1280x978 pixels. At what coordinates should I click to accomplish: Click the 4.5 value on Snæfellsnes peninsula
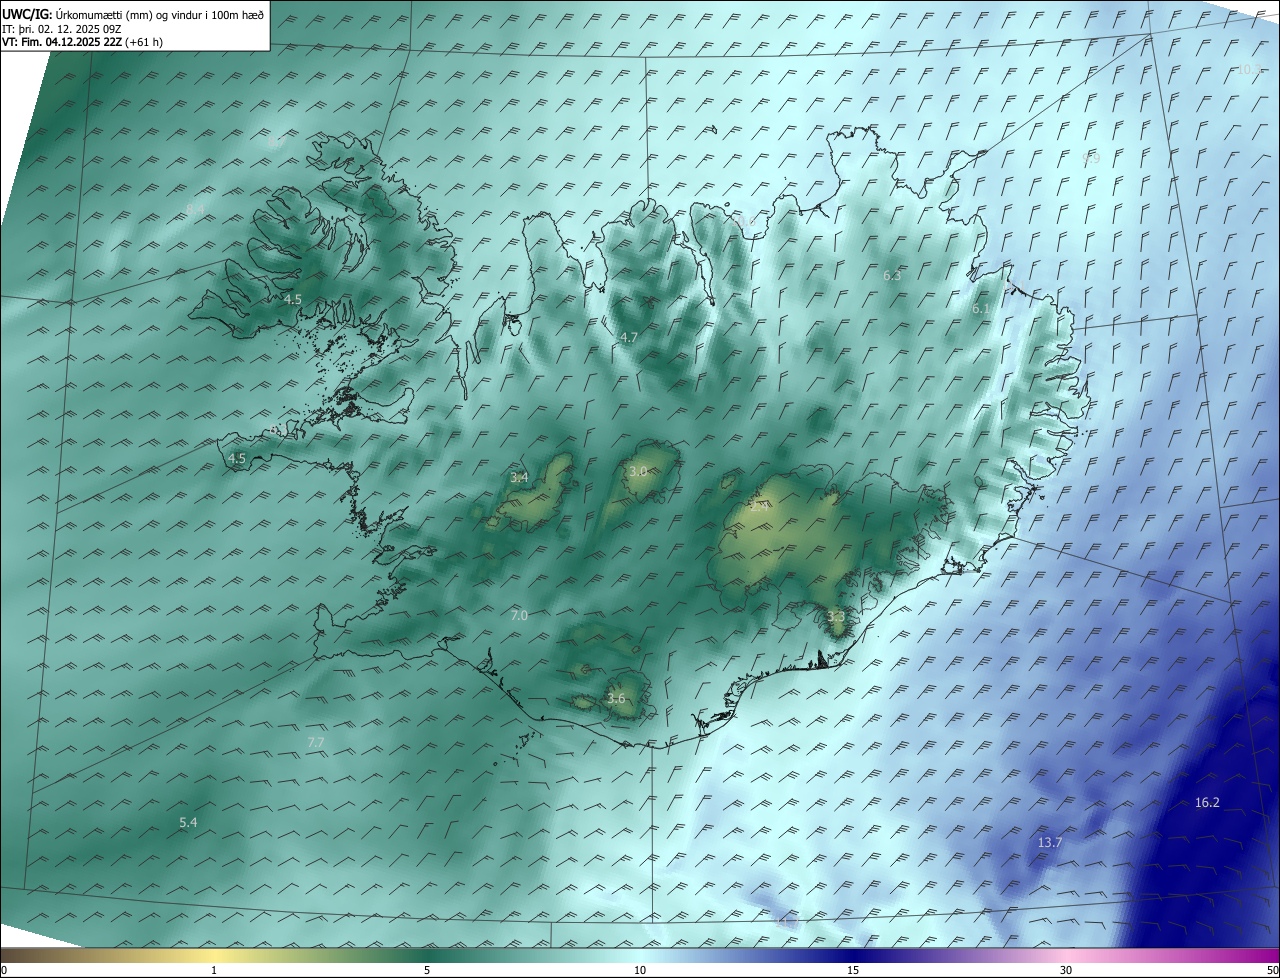pos(237,458)
